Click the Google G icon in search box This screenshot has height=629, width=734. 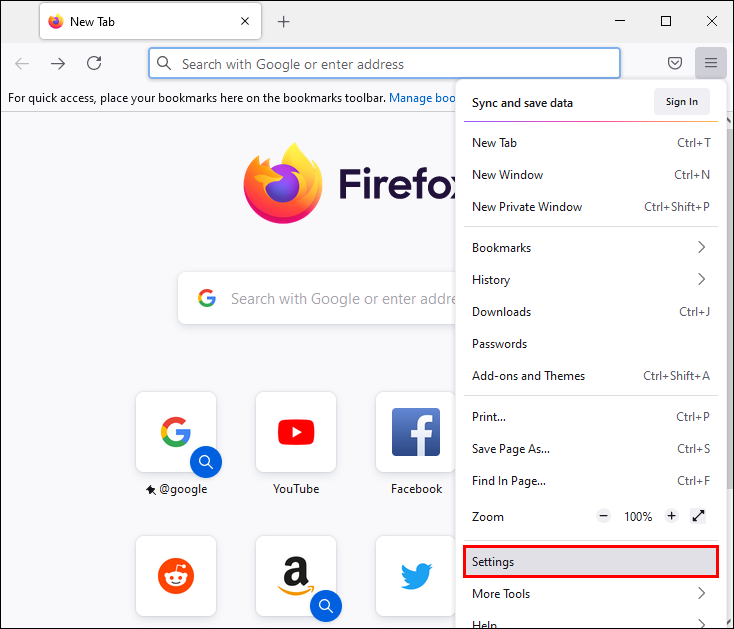[206, 298]
